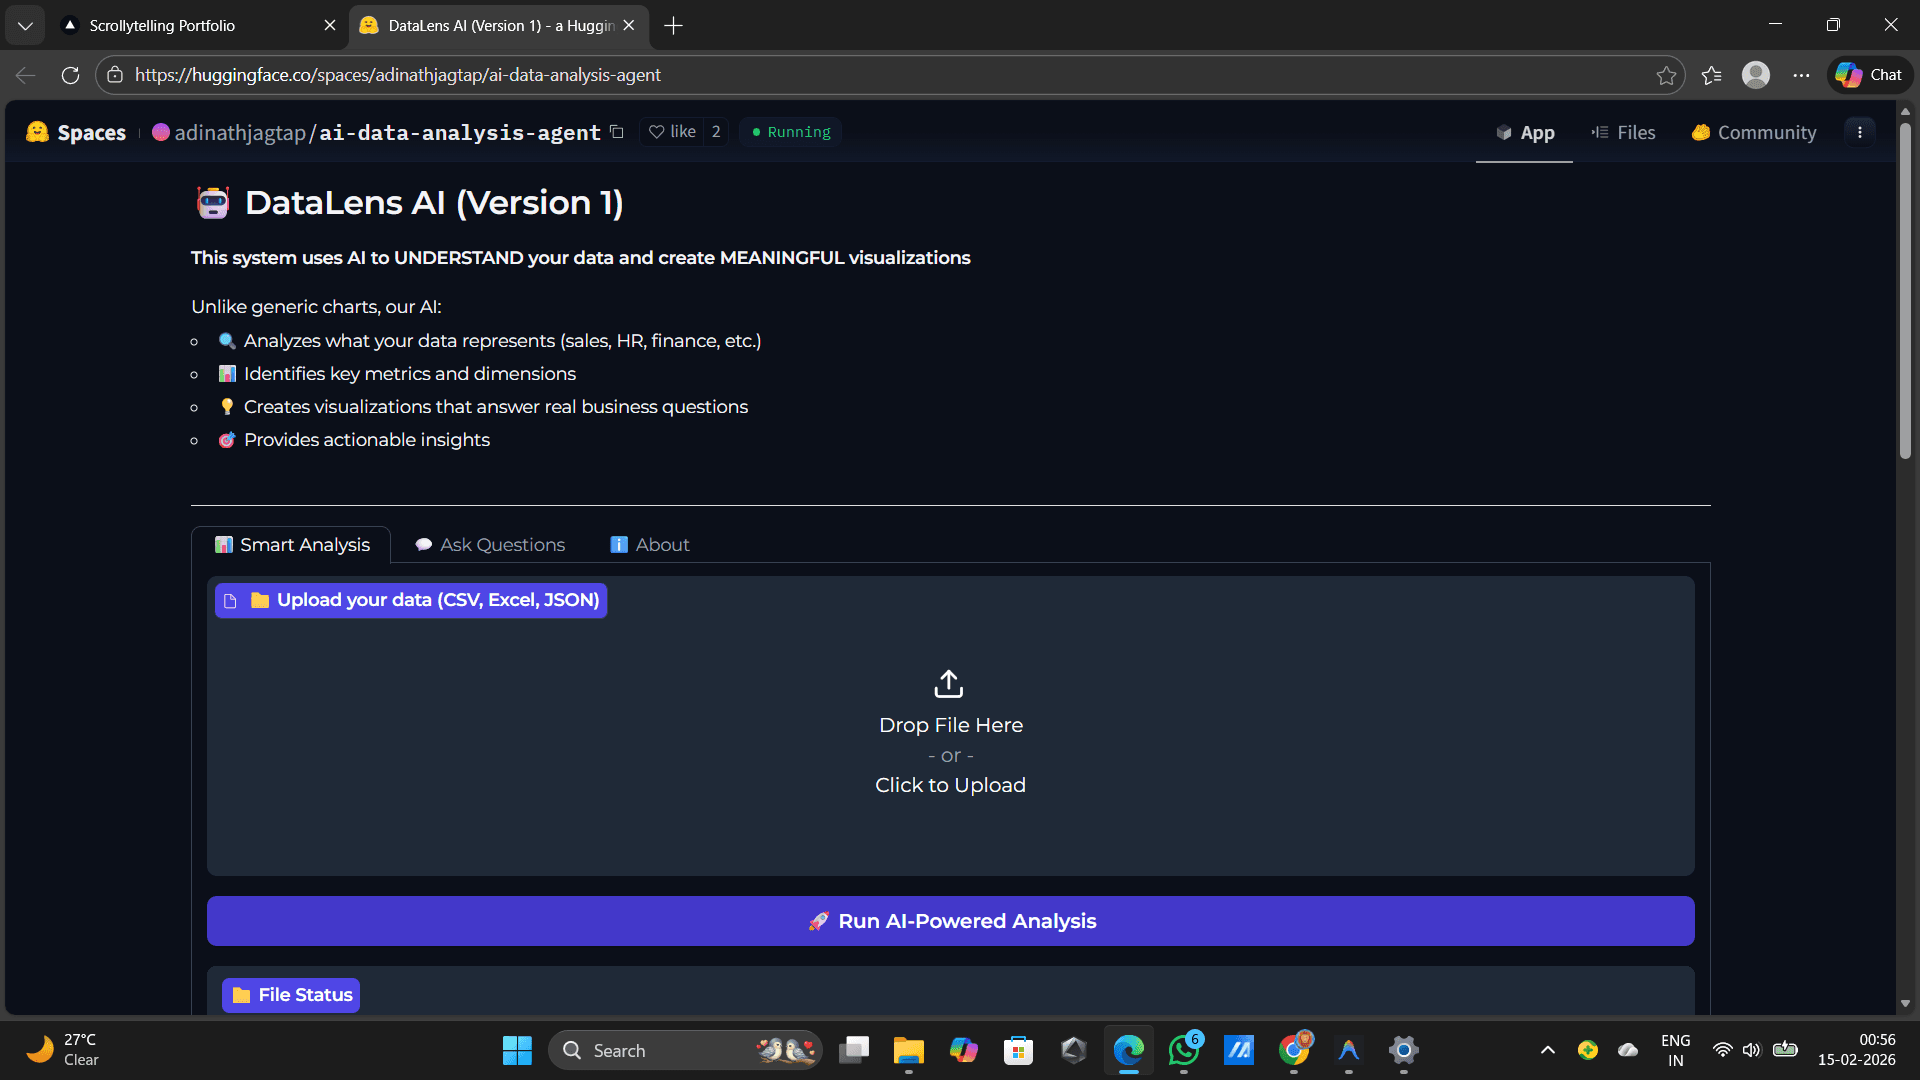Go to Hugging Face Spaces home
Viewport: 1920px width, 1080px height.
point(76,133)
